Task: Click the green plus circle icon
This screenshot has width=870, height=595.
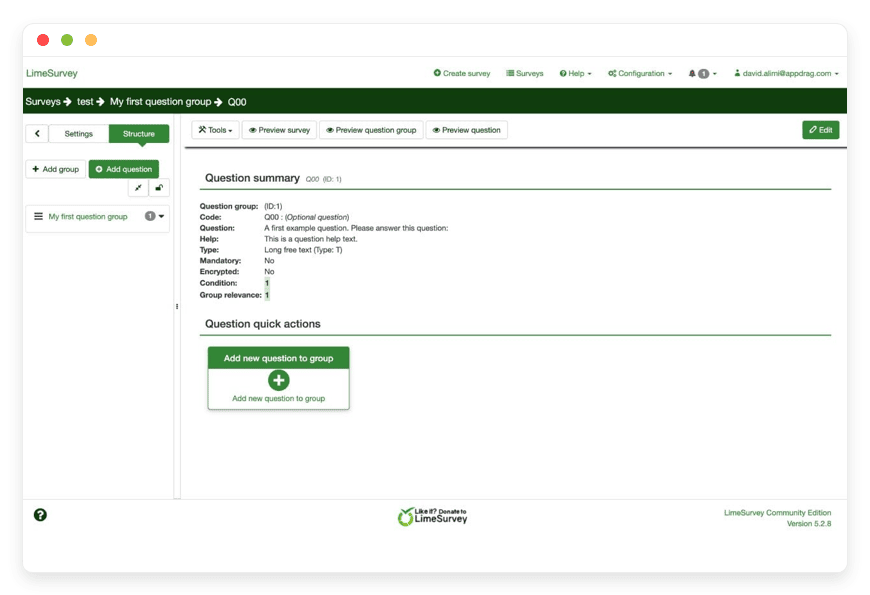Action: click(x=279, y=380)
